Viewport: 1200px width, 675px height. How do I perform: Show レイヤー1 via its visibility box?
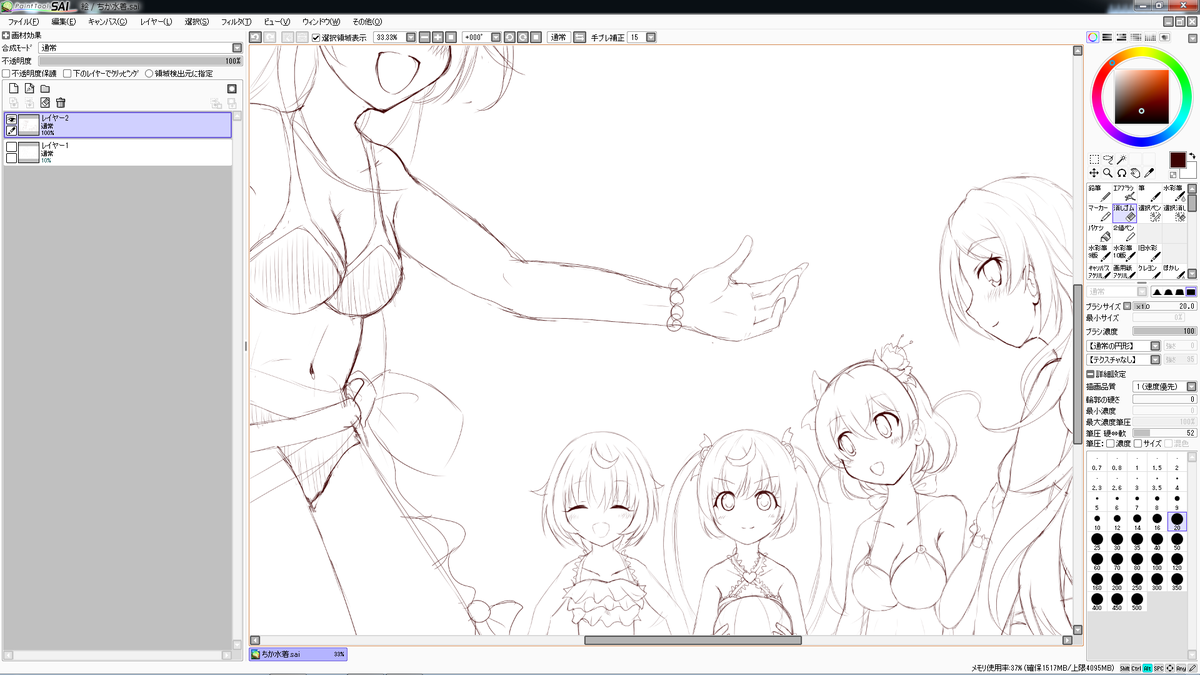tap(12, 146)
